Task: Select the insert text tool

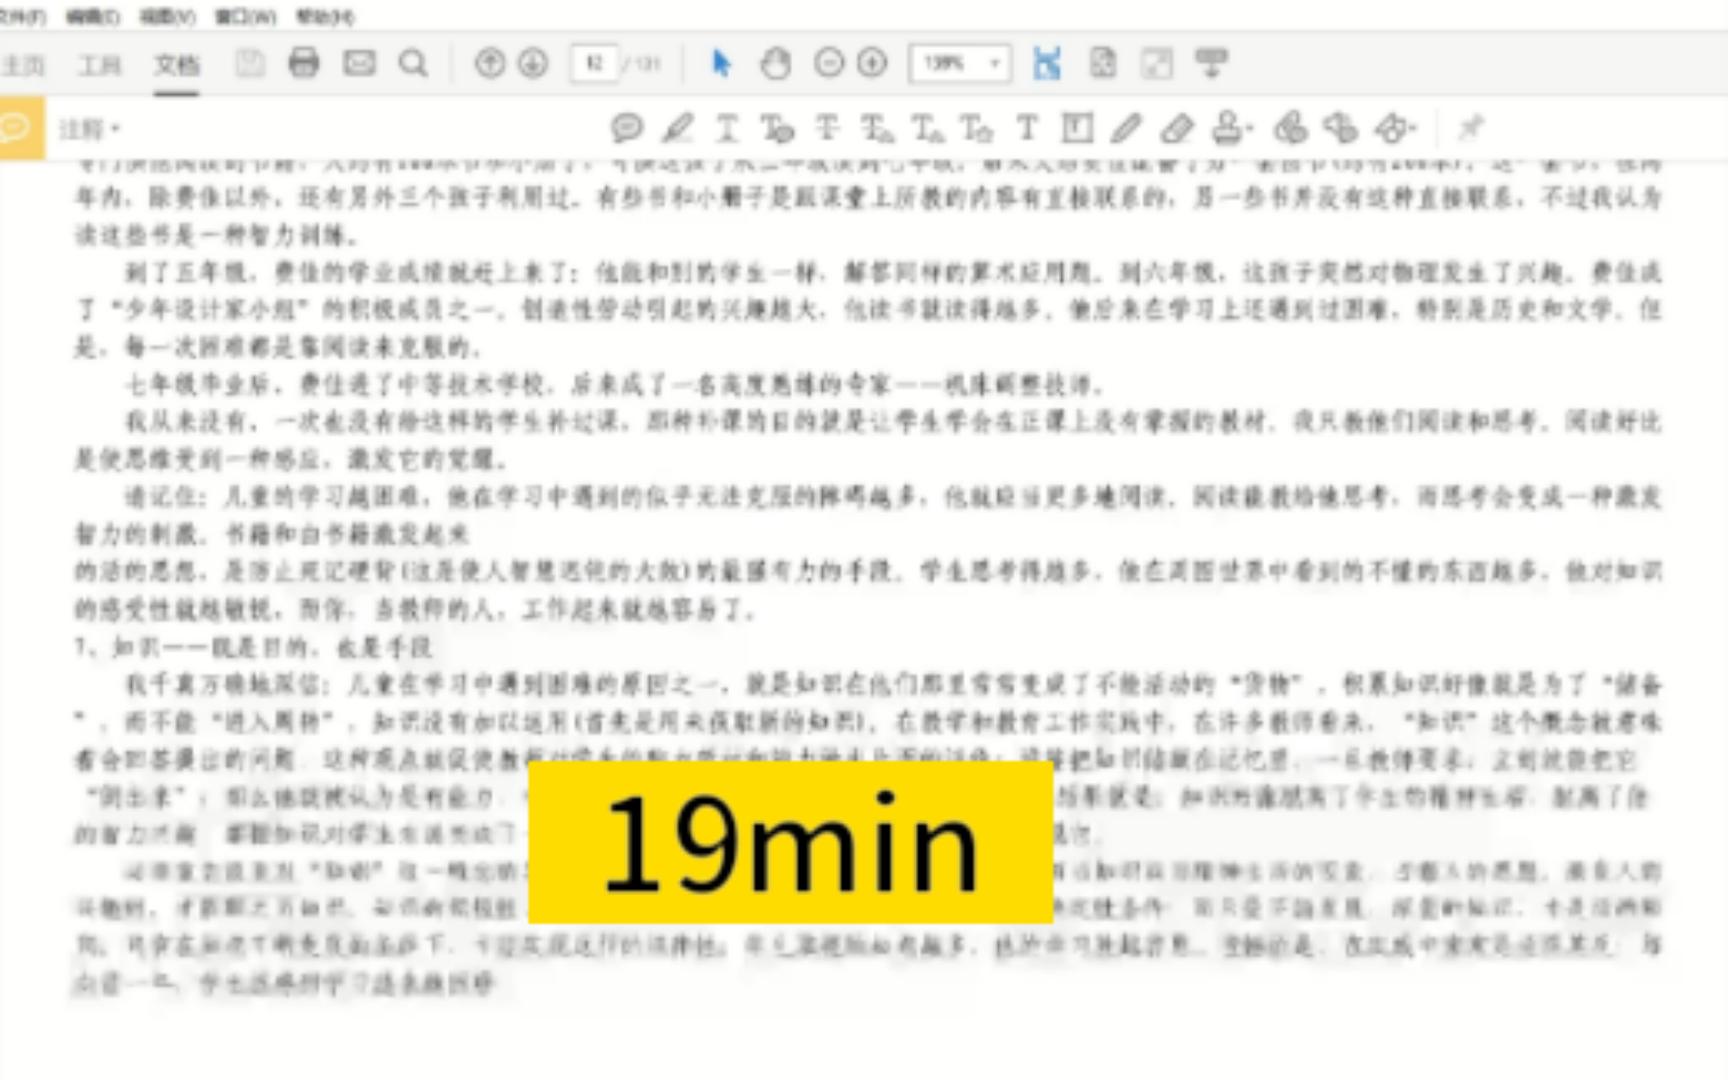Action: [x=927, y=128]
